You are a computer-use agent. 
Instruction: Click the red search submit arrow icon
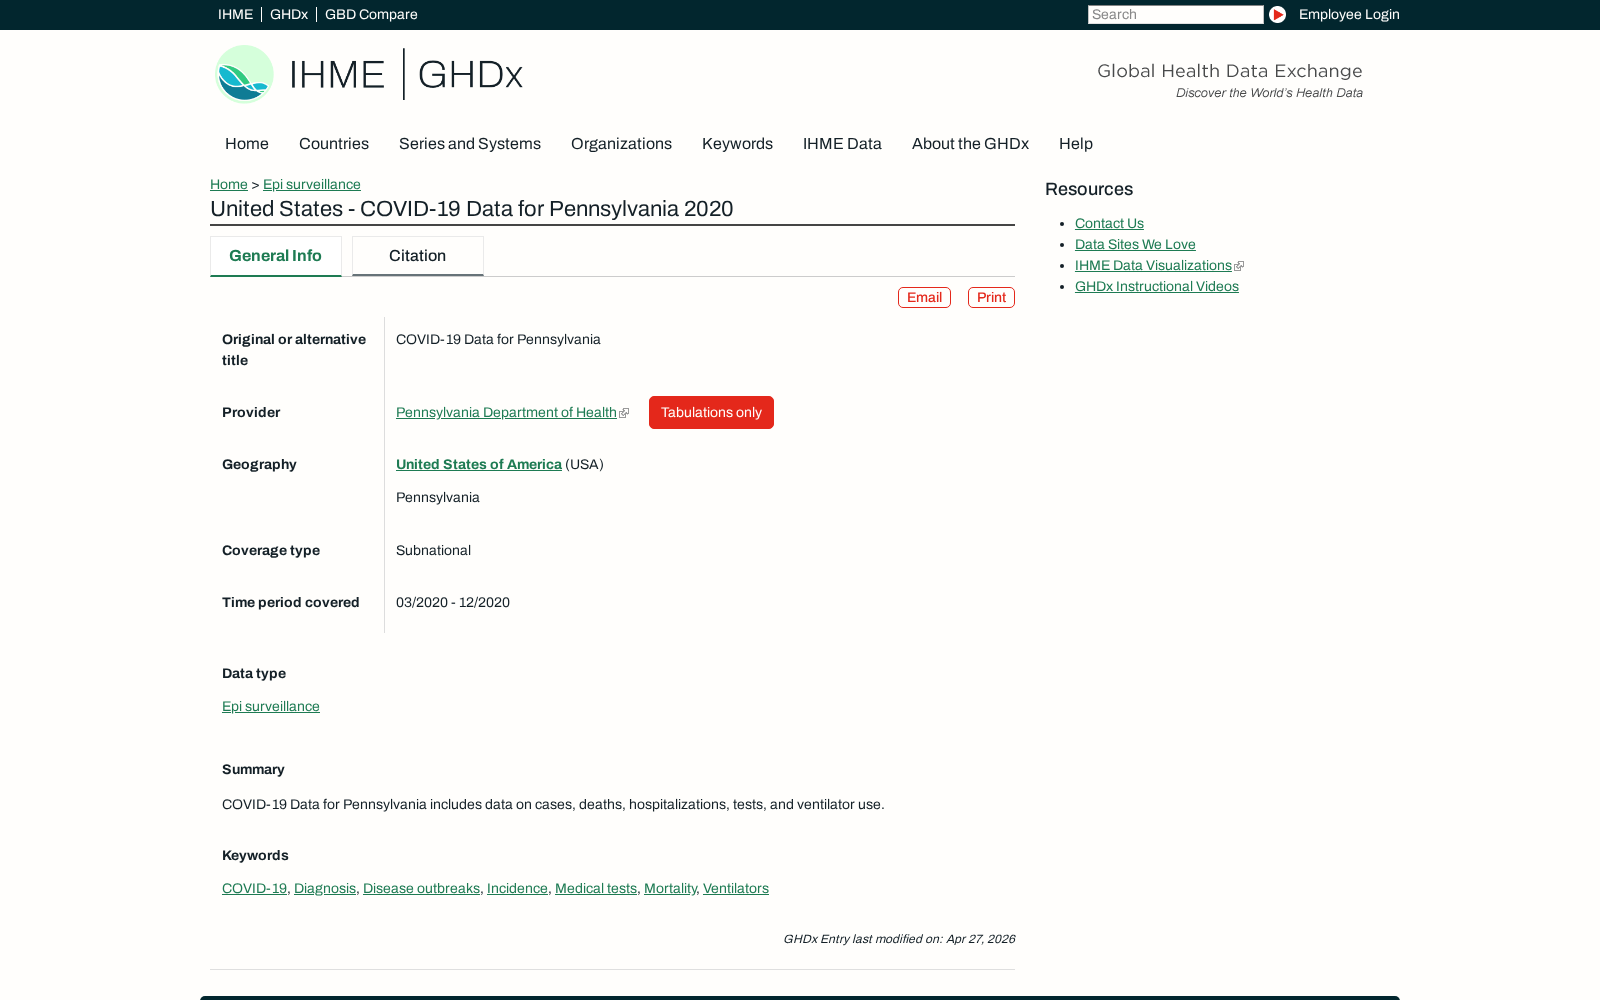click(x=1277, y=14)
